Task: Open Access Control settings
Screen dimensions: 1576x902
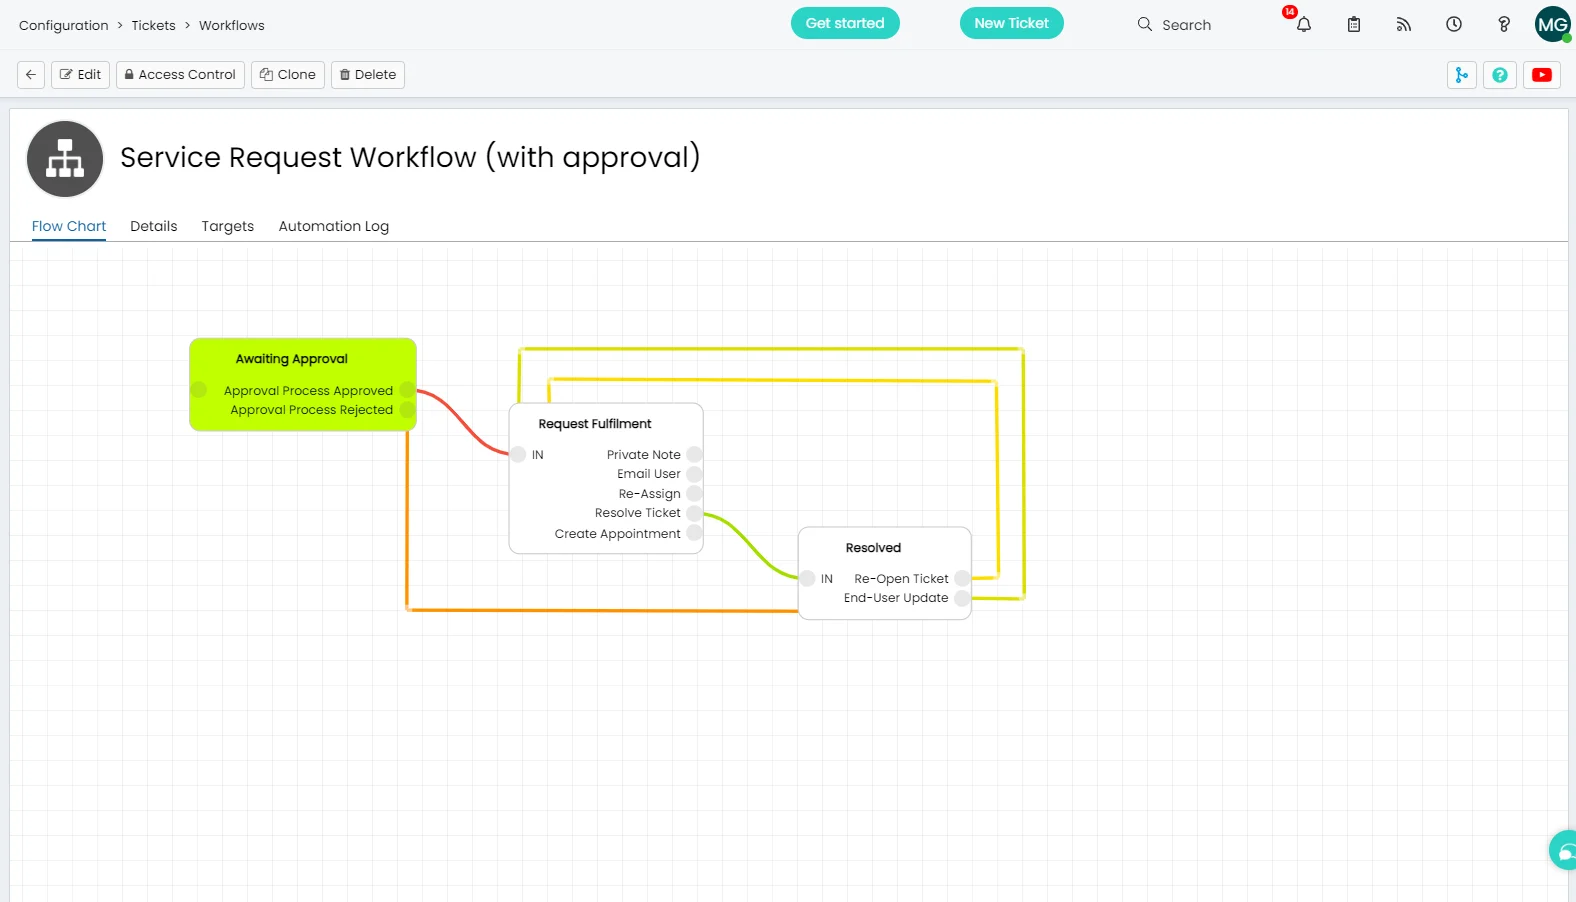Action: pyautogui.click(x=180, y=75)
